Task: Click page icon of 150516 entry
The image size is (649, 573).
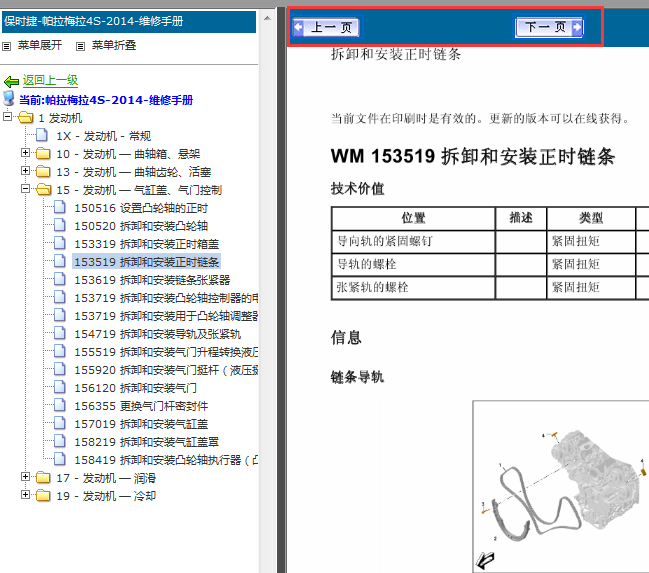Action: point(60,207)
